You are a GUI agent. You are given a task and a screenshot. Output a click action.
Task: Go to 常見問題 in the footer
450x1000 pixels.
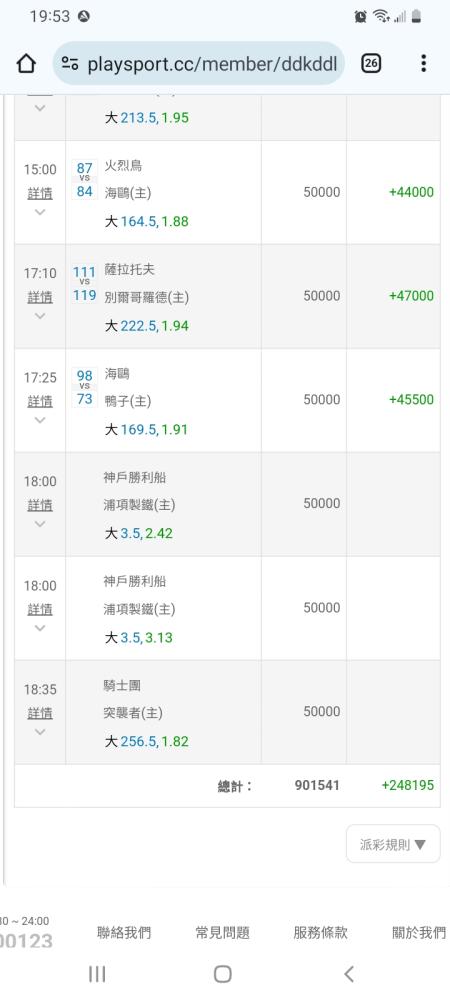222,932
